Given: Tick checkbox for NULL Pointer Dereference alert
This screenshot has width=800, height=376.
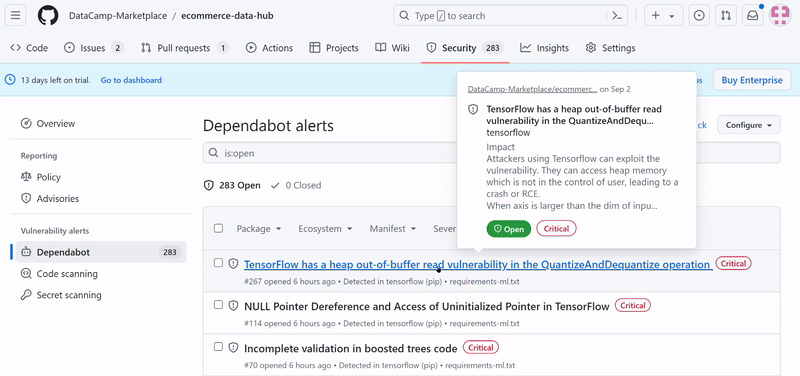Looking at the screenshot, I should pyautogui.click(x=218, y=305).
